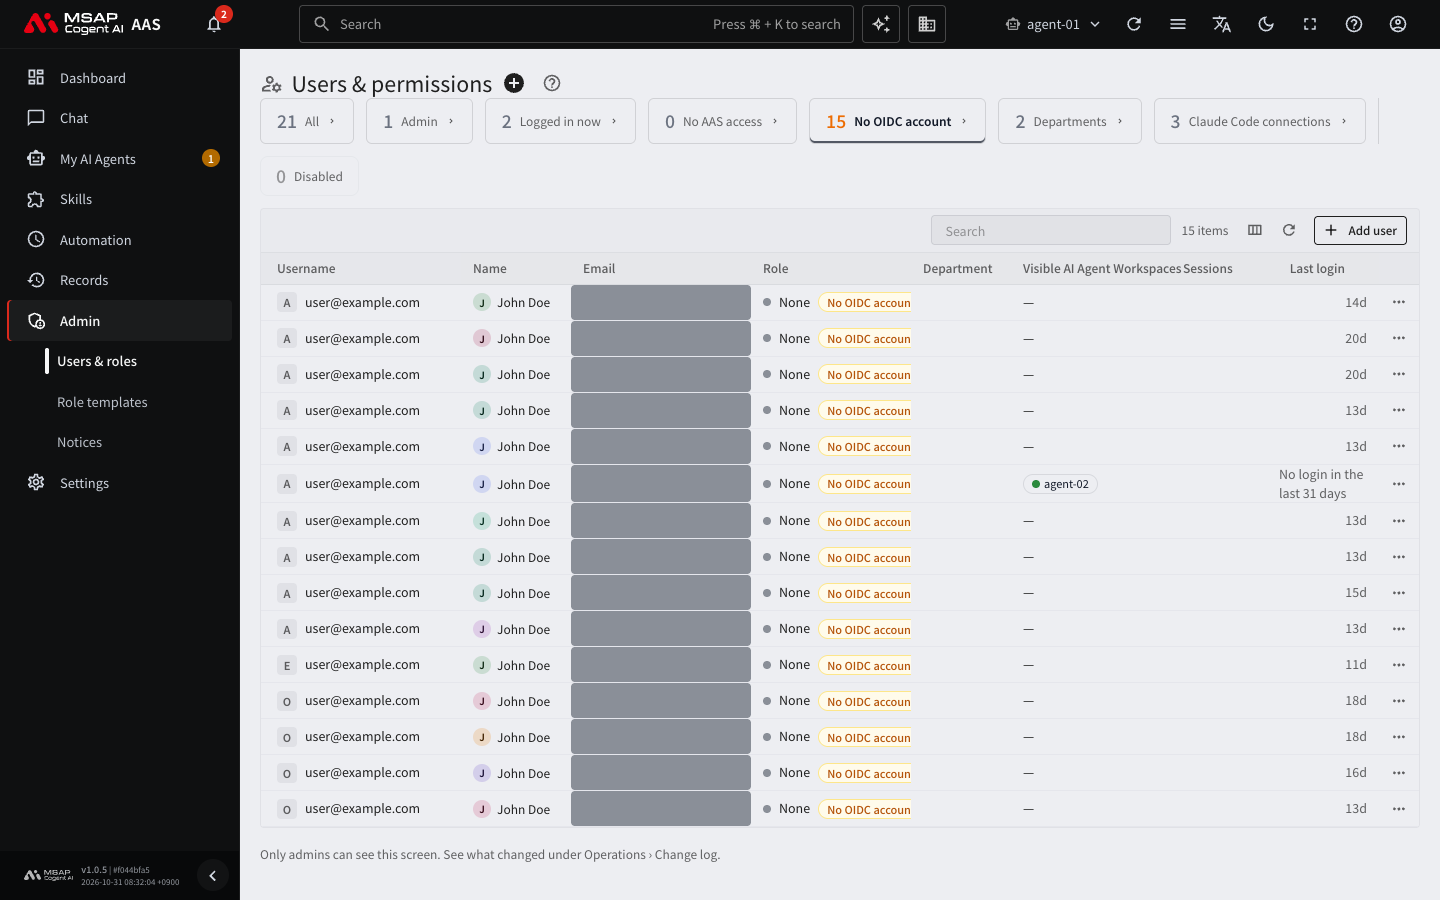Open the more menu for the agent-02 row
Viewport: 1440px width, 900px height.
(1399, 484)
